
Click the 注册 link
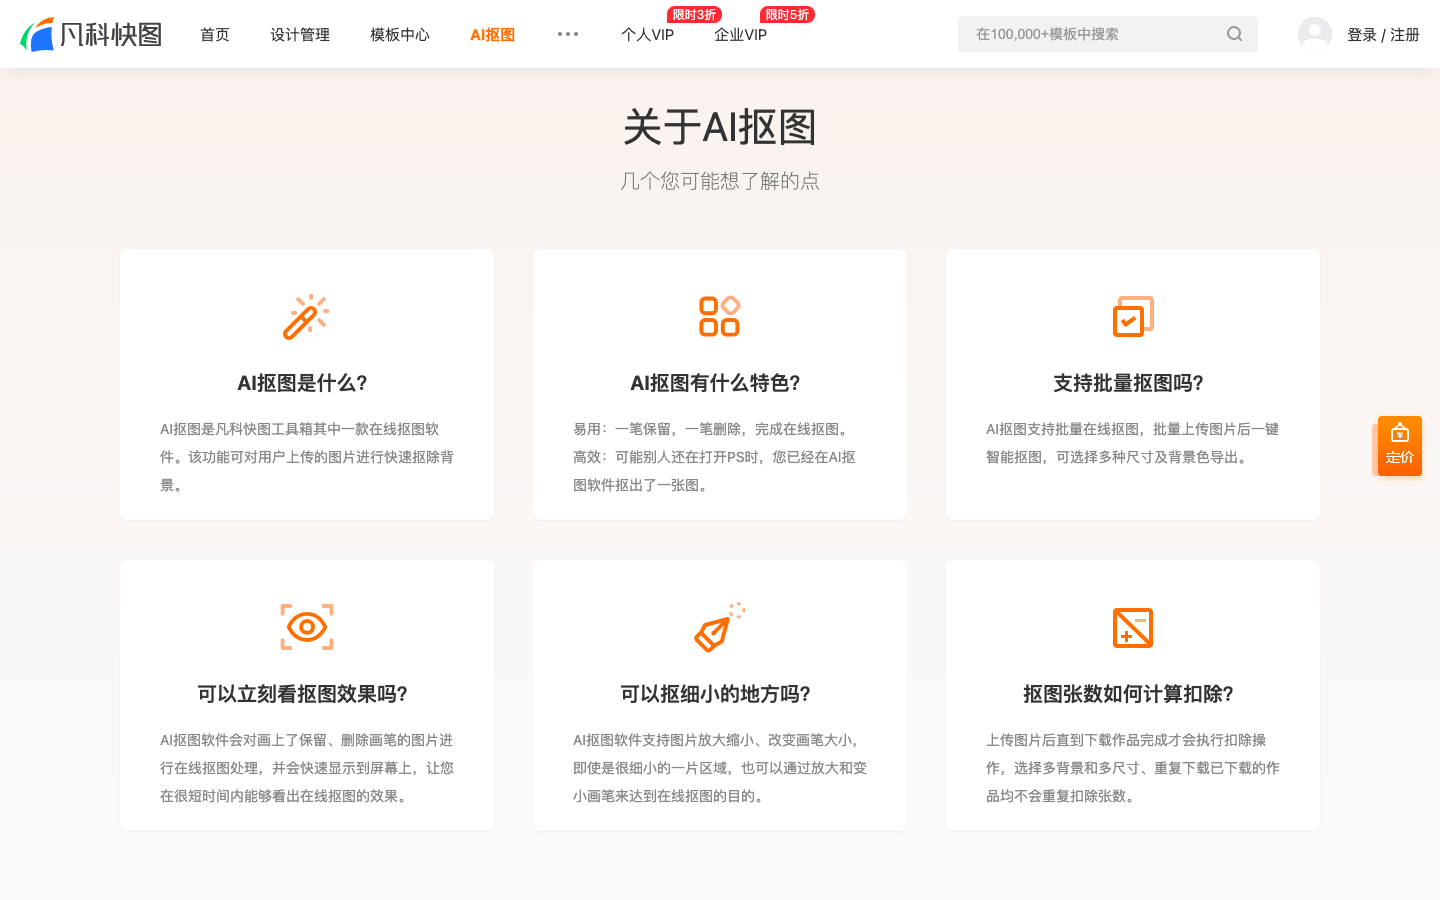point(1404,33)
